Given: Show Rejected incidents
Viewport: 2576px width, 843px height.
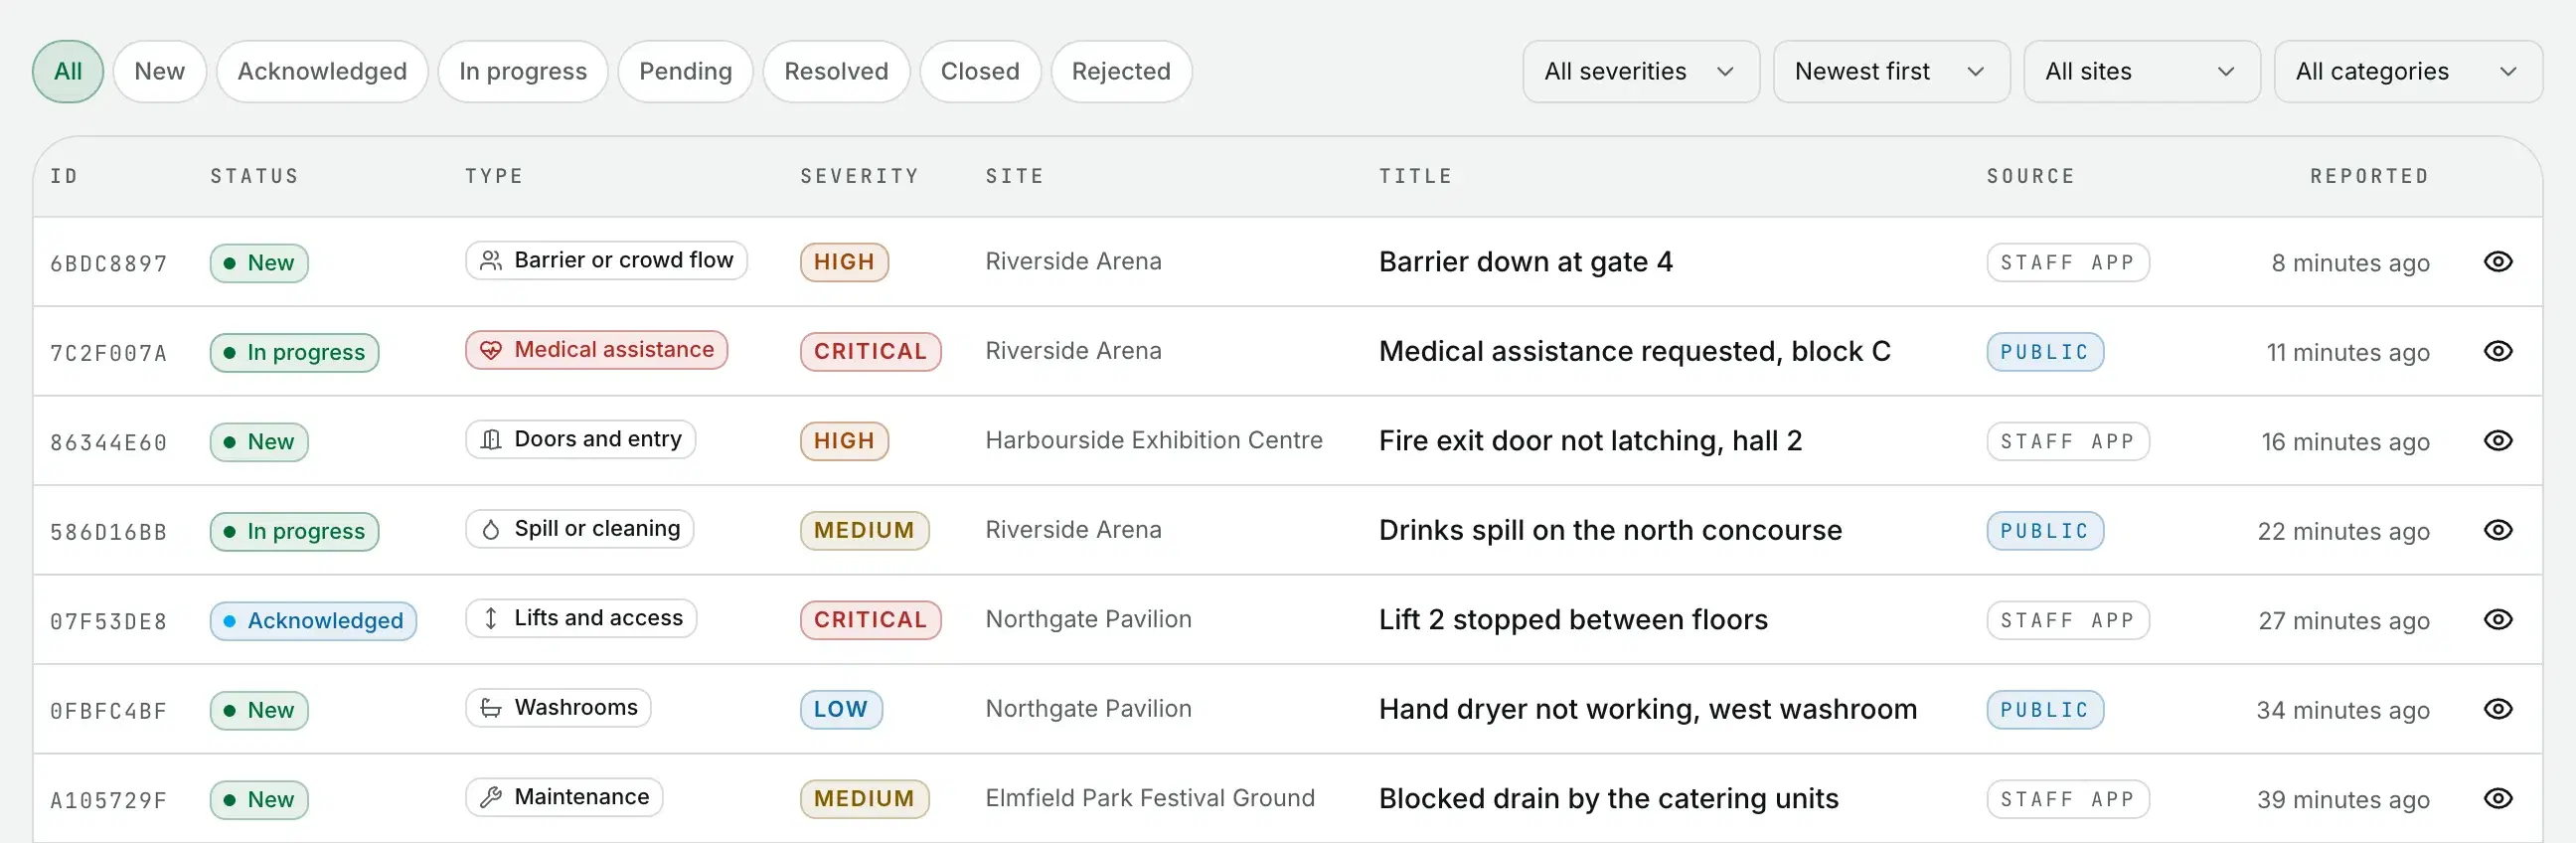Looking at the screenshot, I should (1121, 72).
